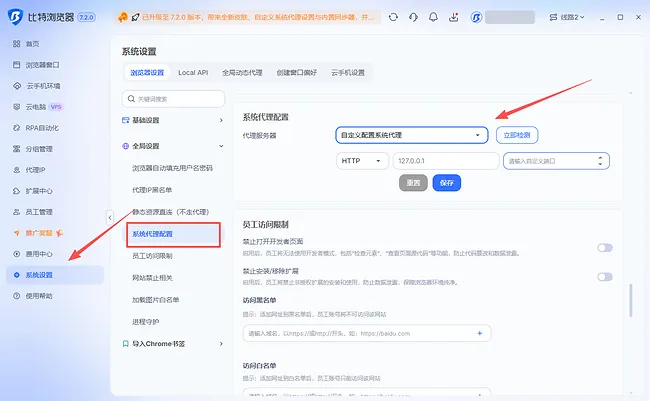
Task: Select 进程守护 item
Action: coord(146,322)
